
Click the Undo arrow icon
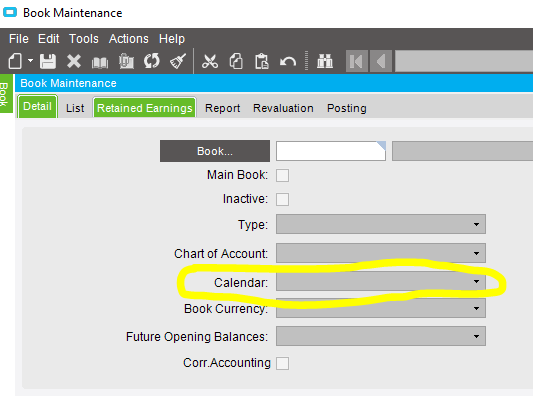click(288, 62)
